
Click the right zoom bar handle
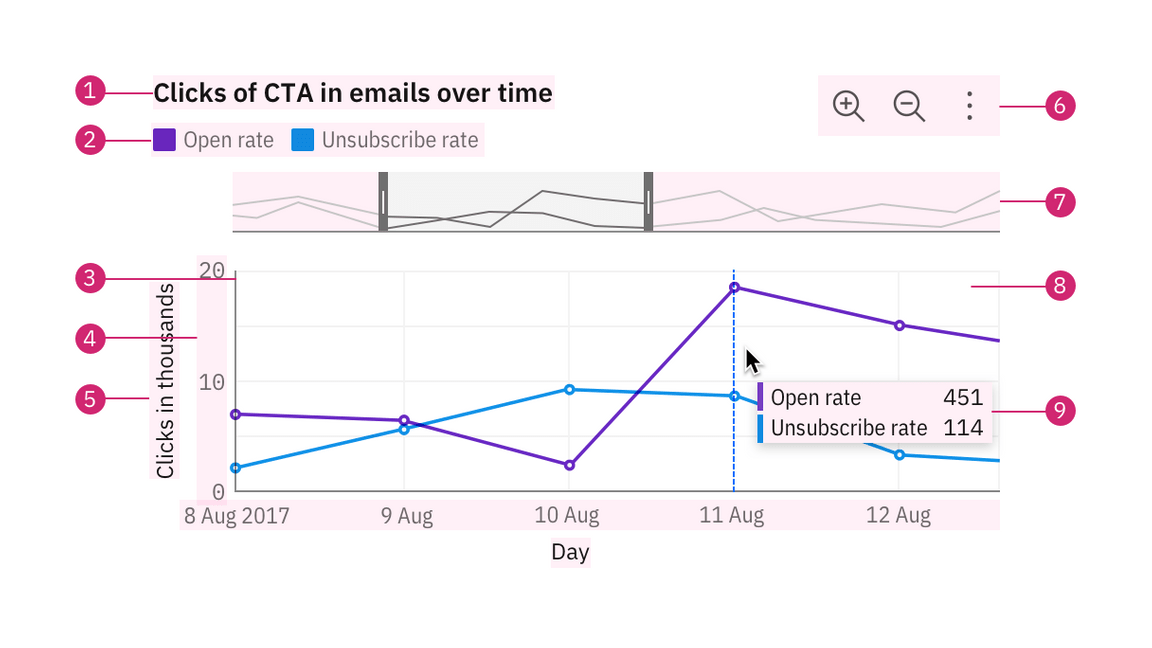(648, 202)
